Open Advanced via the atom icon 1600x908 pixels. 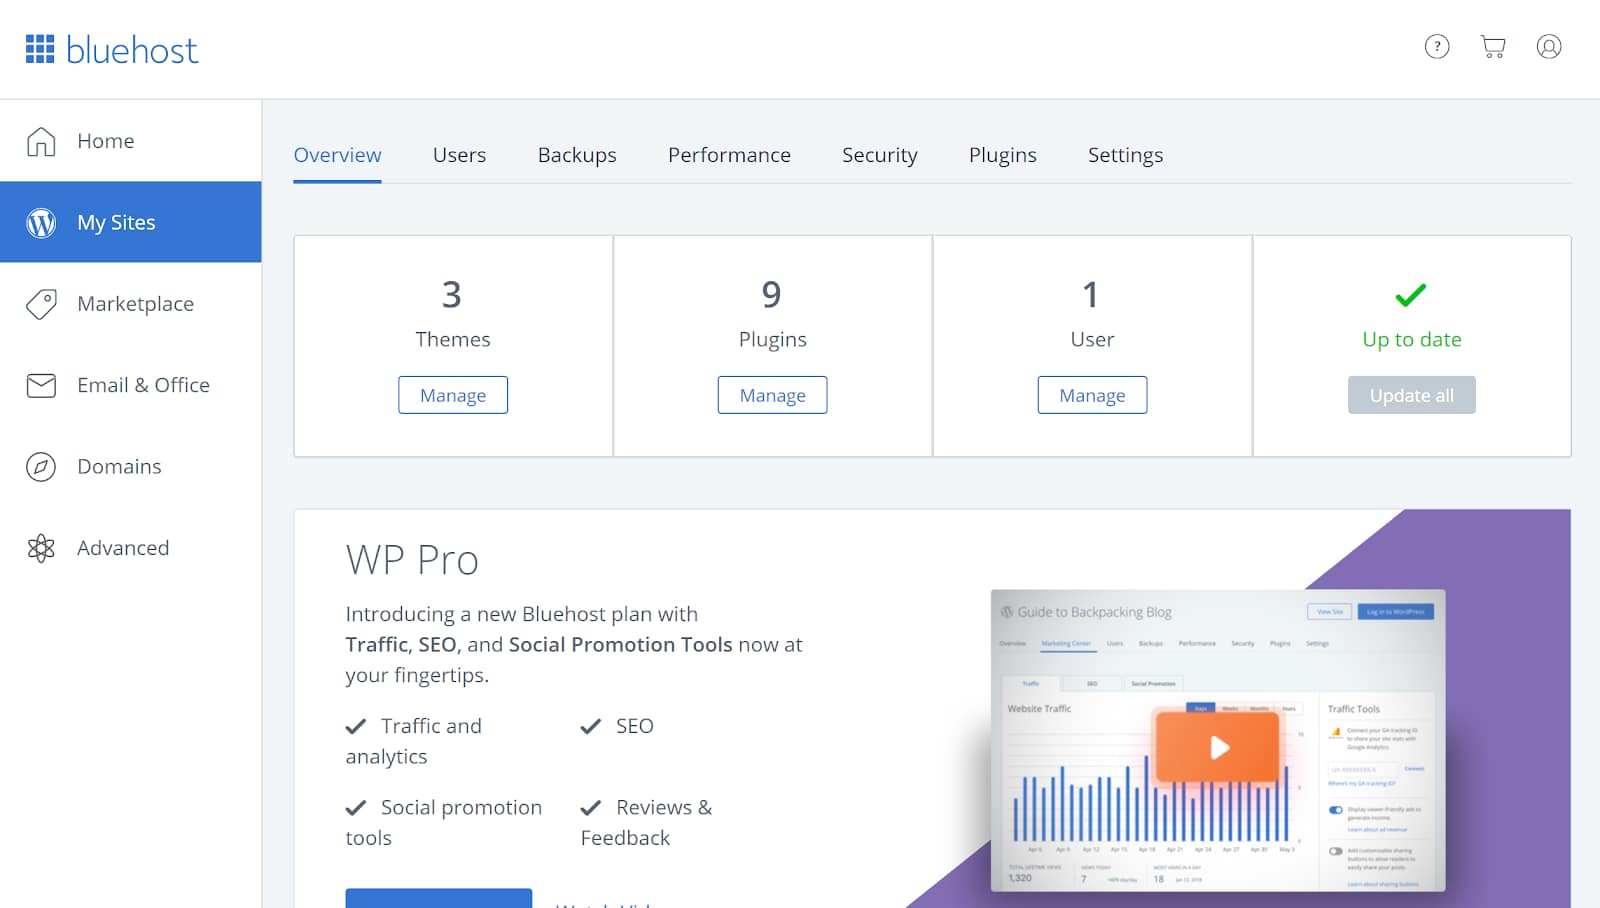(x=40, y=547)
